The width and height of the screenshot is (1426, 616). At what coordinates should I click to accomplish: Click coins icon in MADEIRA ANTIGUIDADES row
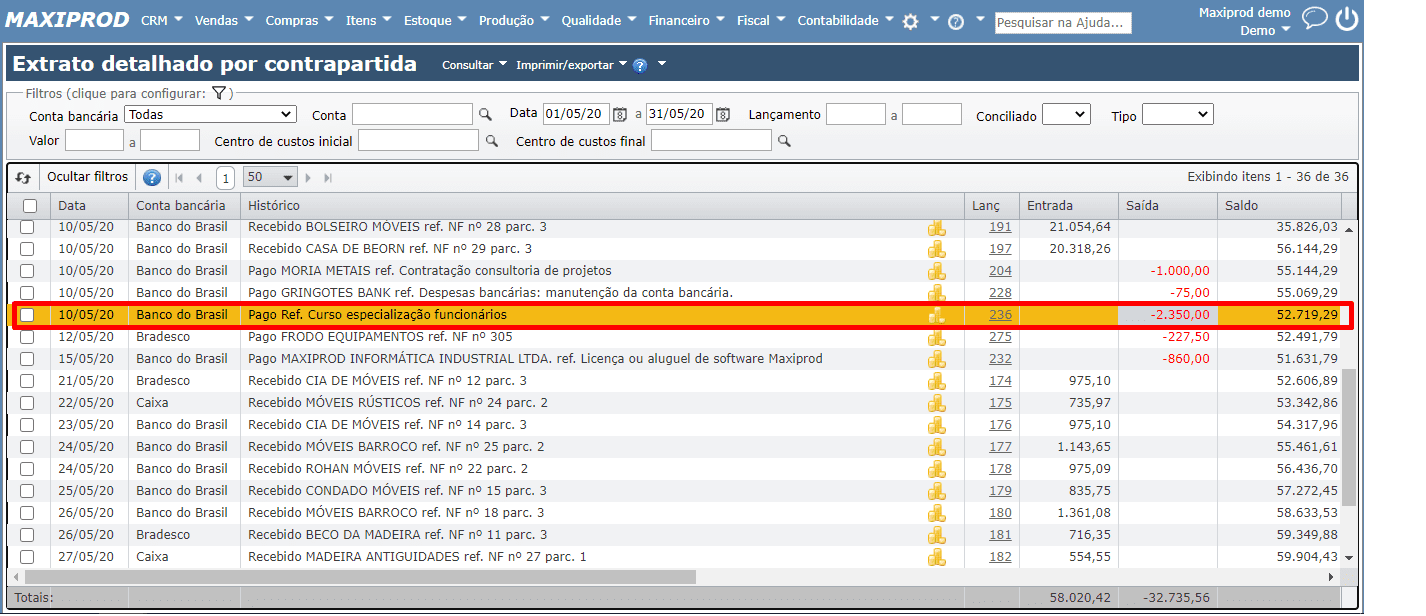point(936,557)
